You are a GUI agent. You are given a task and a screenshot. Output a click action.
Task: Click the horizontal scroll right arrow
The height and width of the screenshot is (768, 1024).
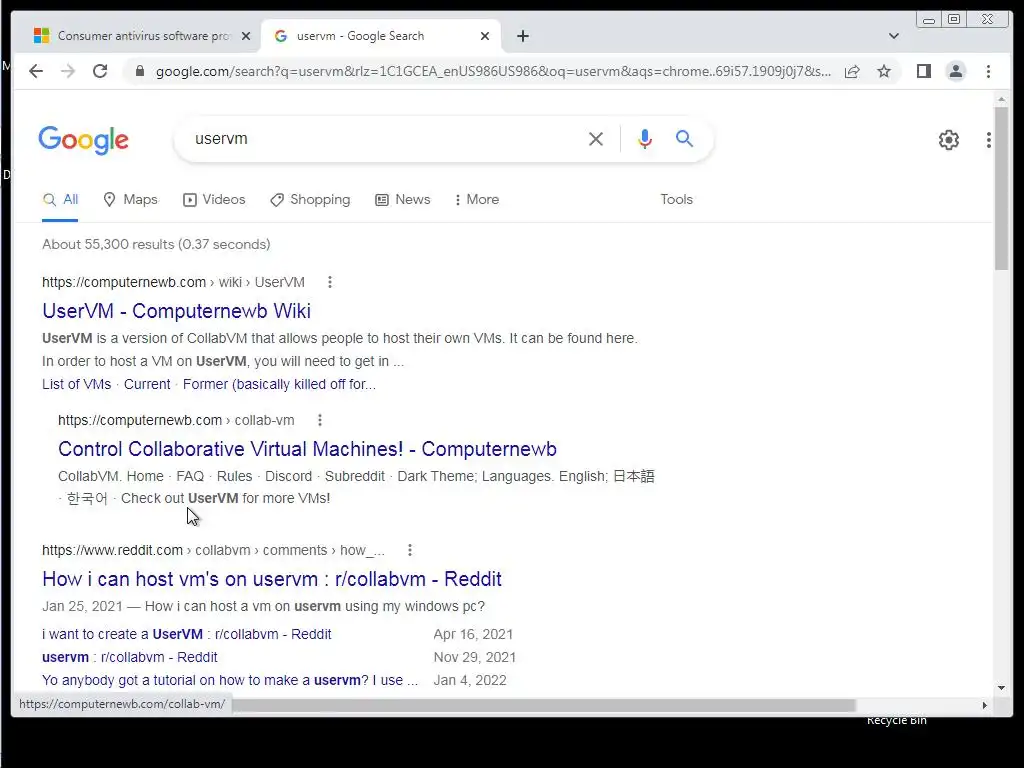click(x=985, y=705)
